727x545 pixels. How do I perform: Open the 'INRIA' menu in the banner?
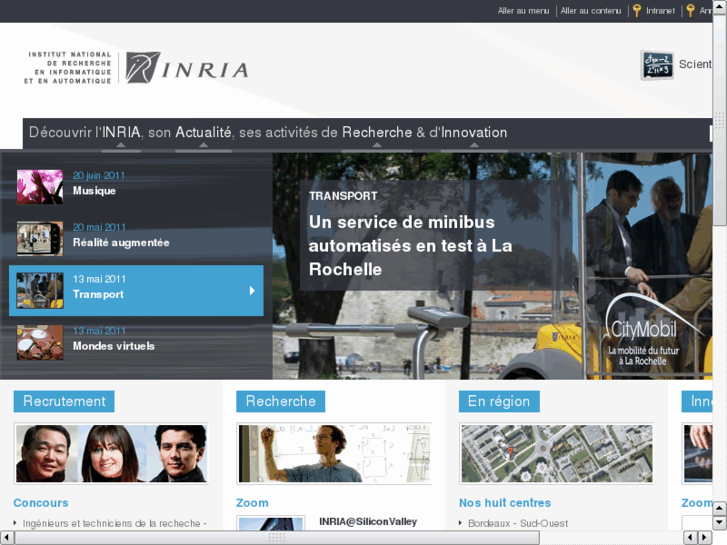[x=121, y=133]
